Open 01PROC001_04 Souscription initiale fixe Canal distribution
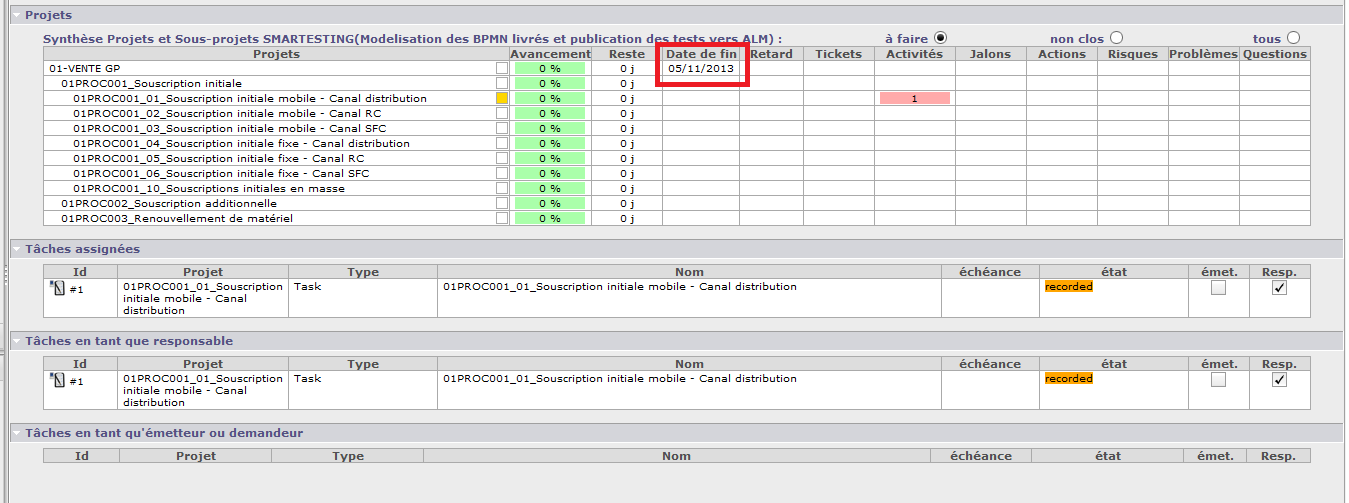 pos(241,144)
